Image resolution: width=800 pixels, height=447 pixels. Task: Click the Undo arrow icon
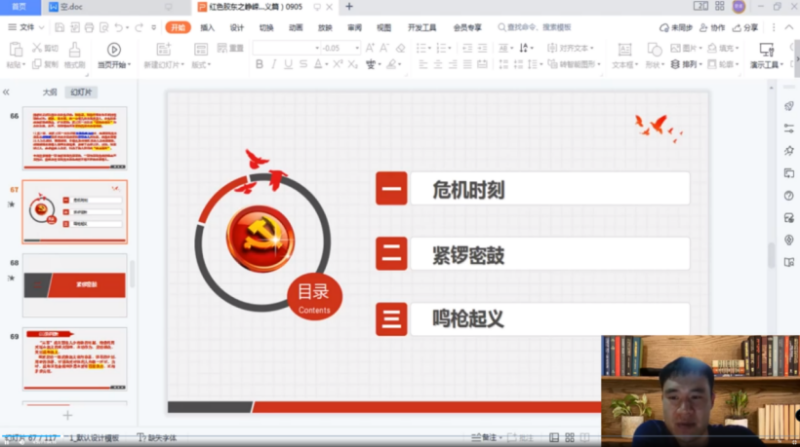click(118, 28)
